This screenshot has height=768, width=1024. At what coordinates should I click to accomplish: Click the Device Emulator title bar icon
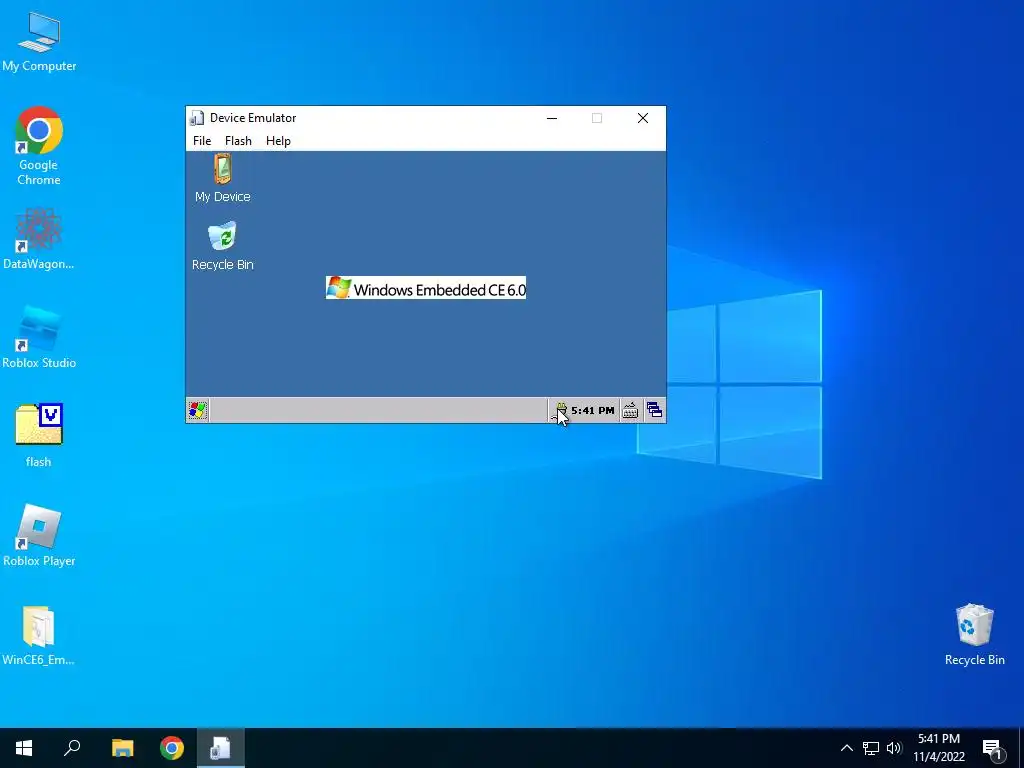197,118
